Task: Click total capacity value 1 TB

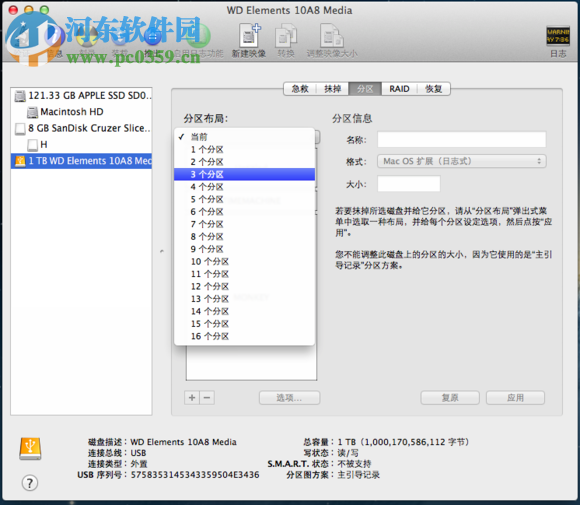Action: coord(404,442)
